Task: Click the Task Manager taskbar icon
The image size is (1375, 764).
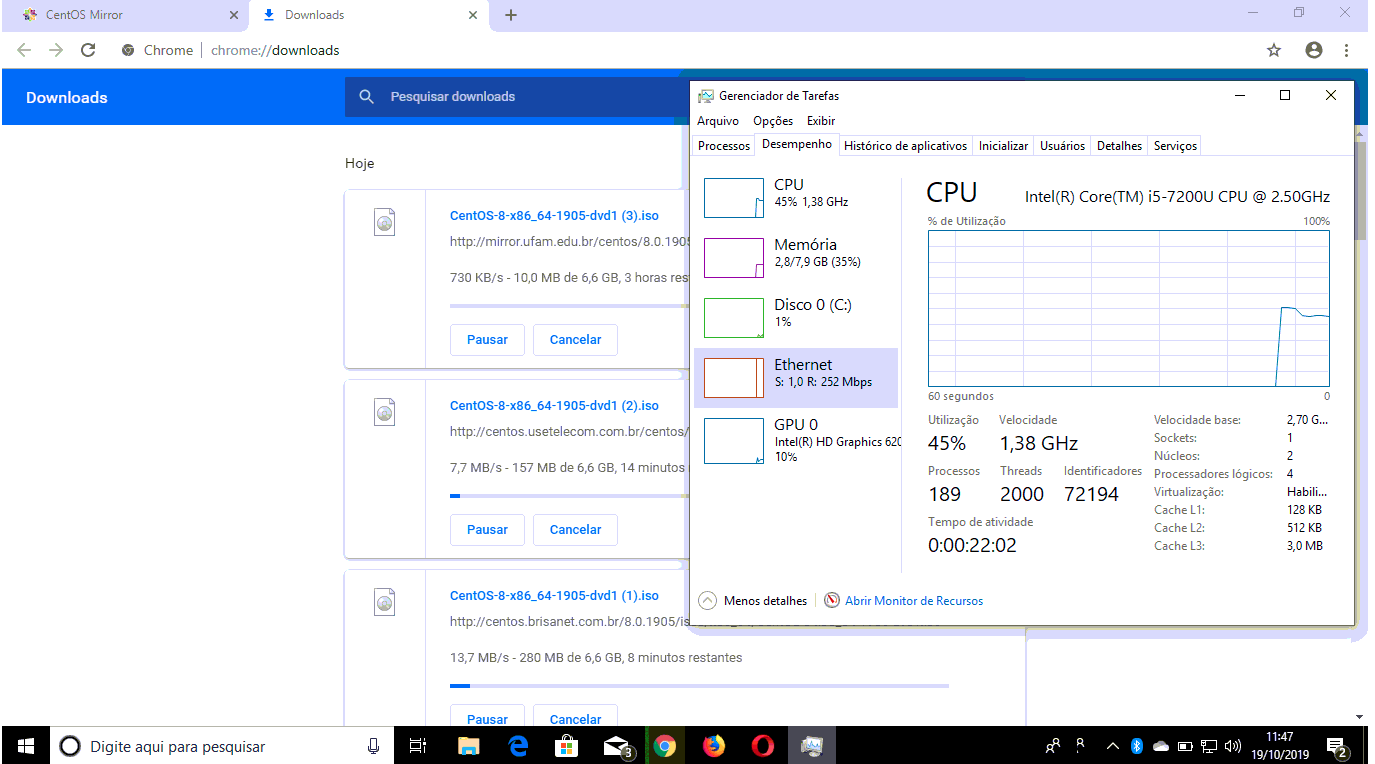Action: click(812, 746)
